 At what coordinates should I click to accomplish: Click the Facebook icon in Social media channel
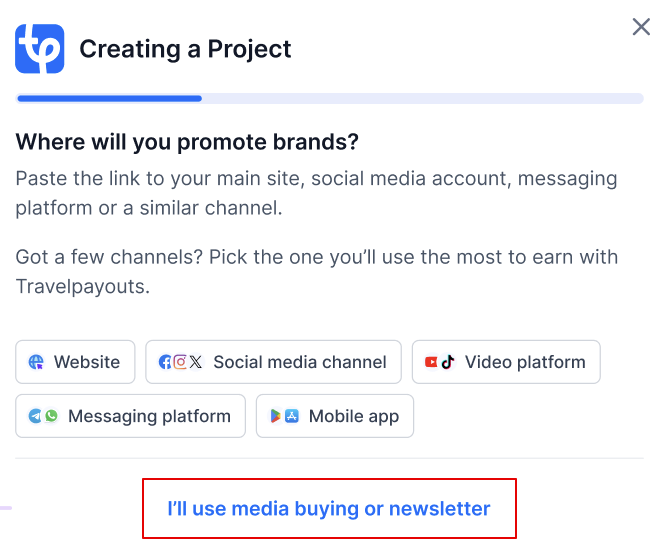(x=165, y=362)
